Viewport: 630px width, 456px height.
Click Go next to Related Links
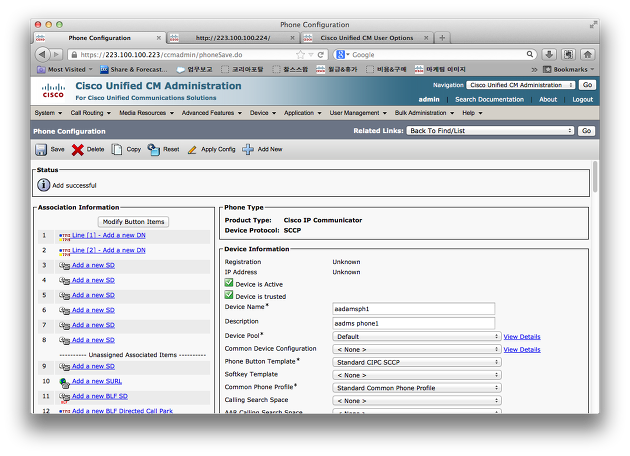coord(587,131)
